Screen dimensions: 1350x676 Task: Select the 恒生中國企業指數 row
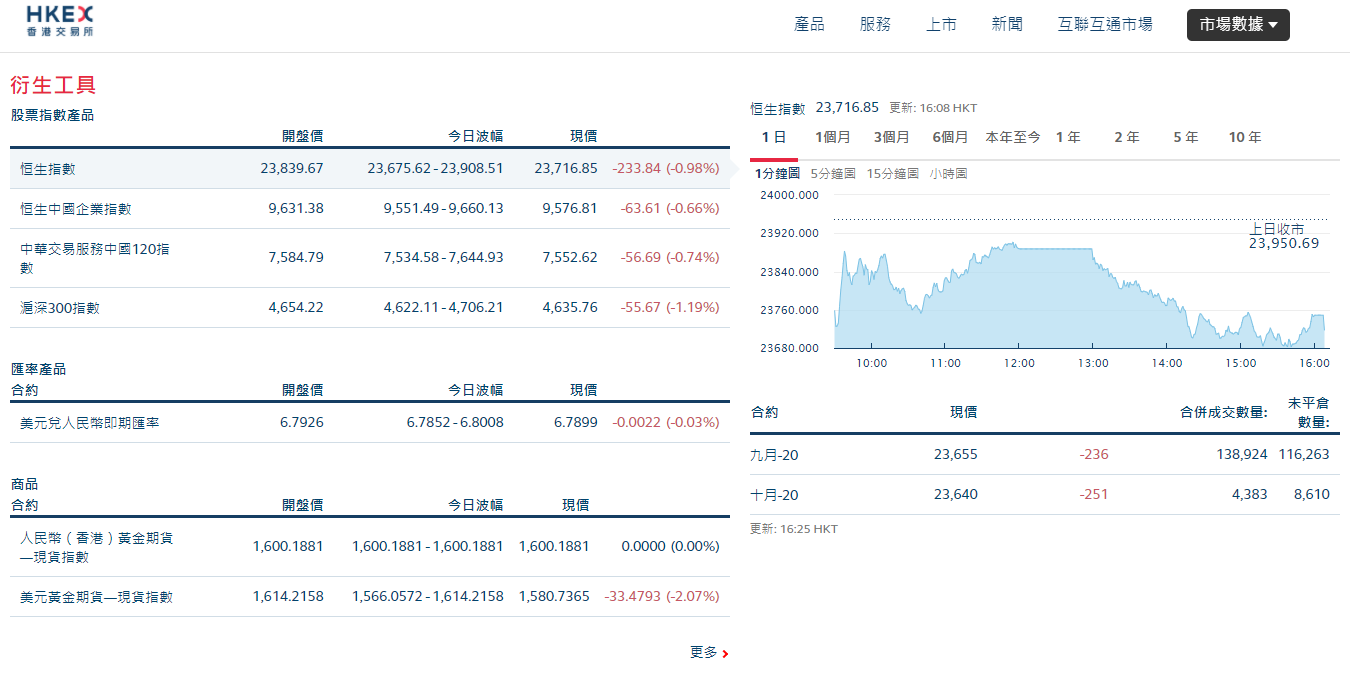click(x=76, y=209)
